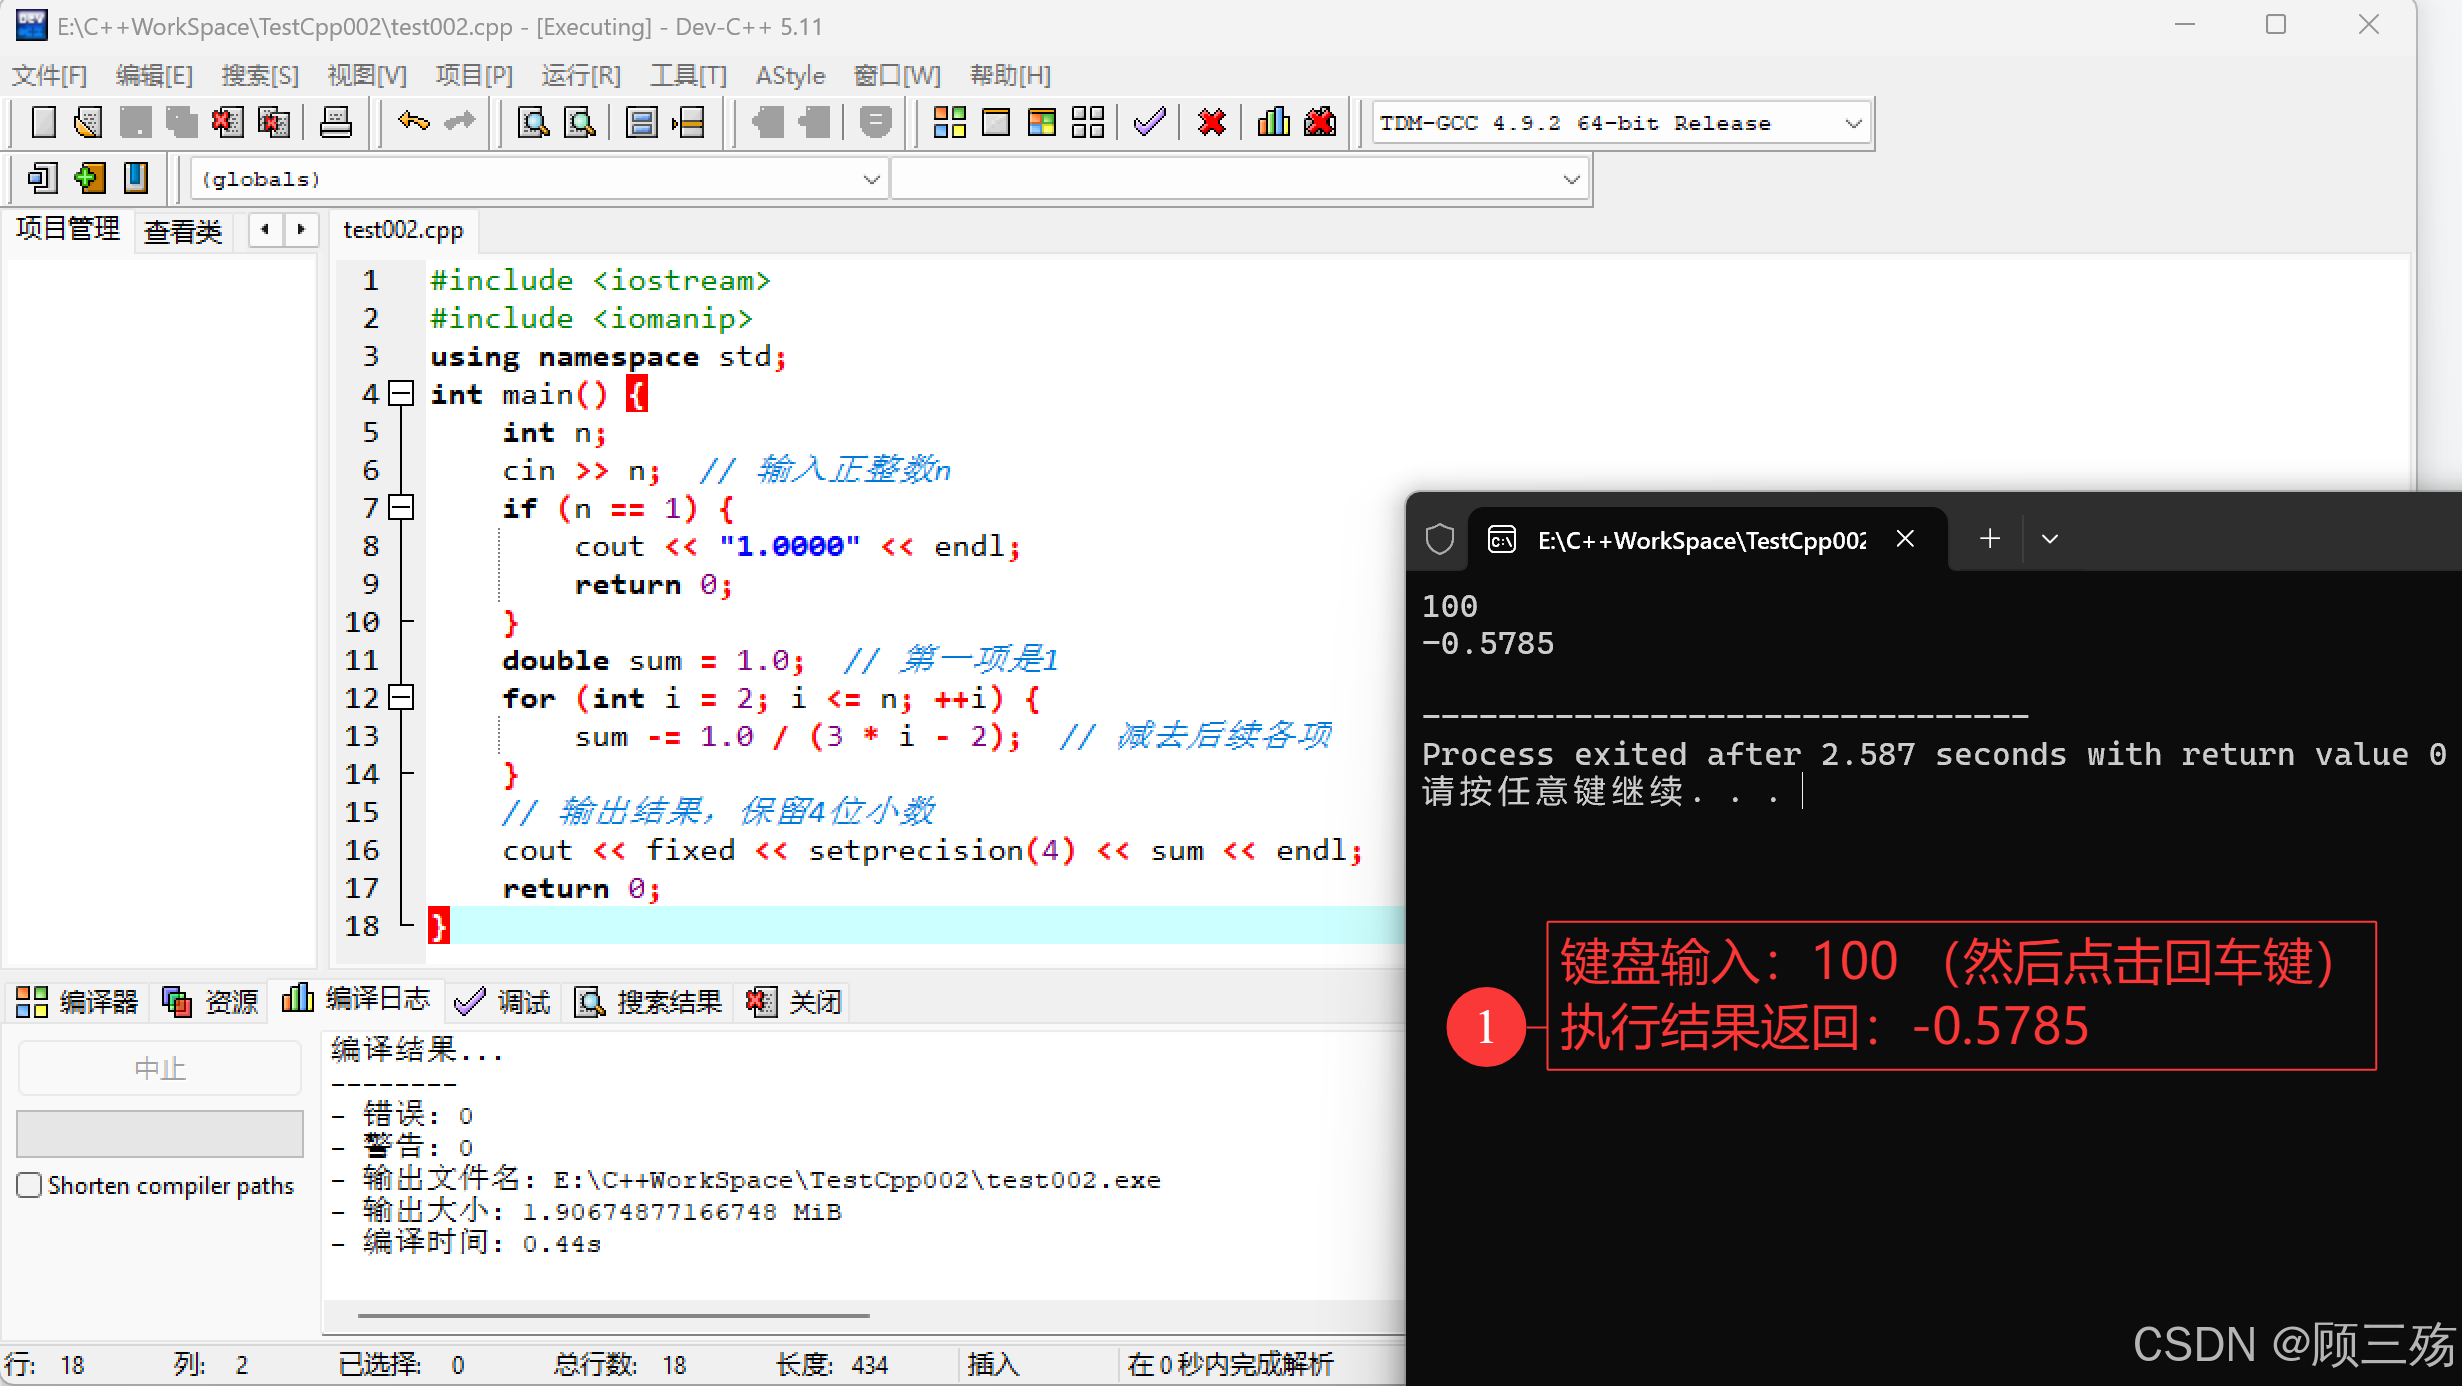The image size is (2462, 1386).
Task: Click the Undo arrow icon
Action: pyautogui.click(x=413, y=123)
